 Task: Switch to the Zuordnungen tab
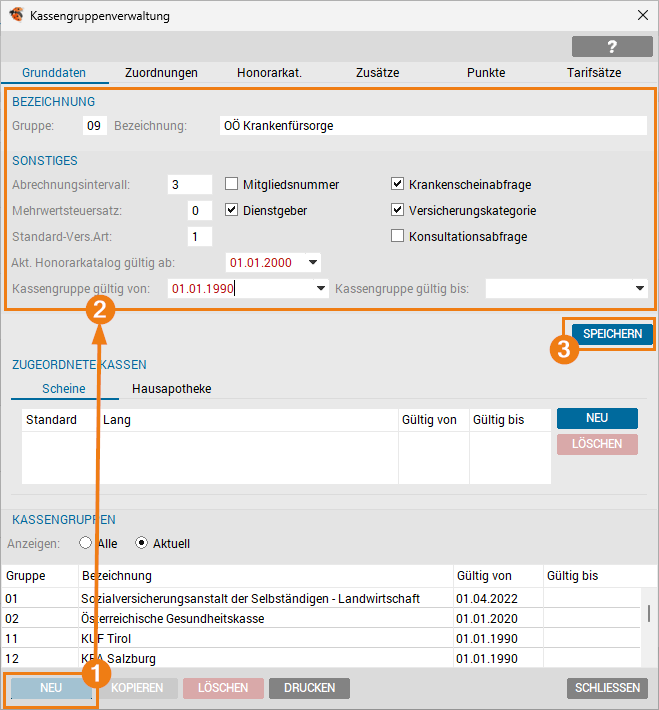tap(161, 72)
